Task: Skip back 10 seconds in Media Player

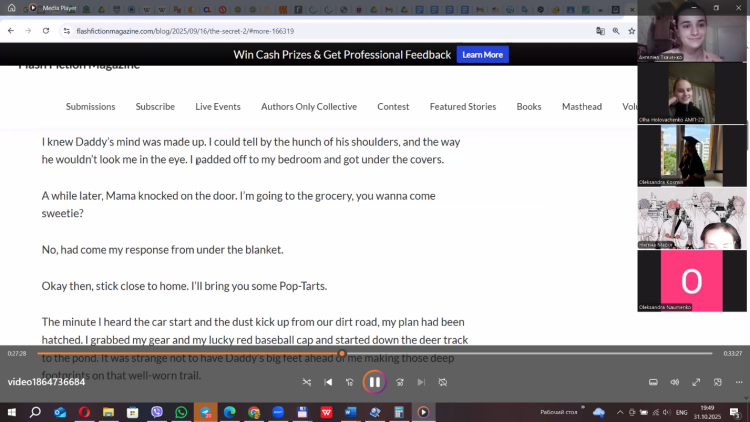Action: 350,382
